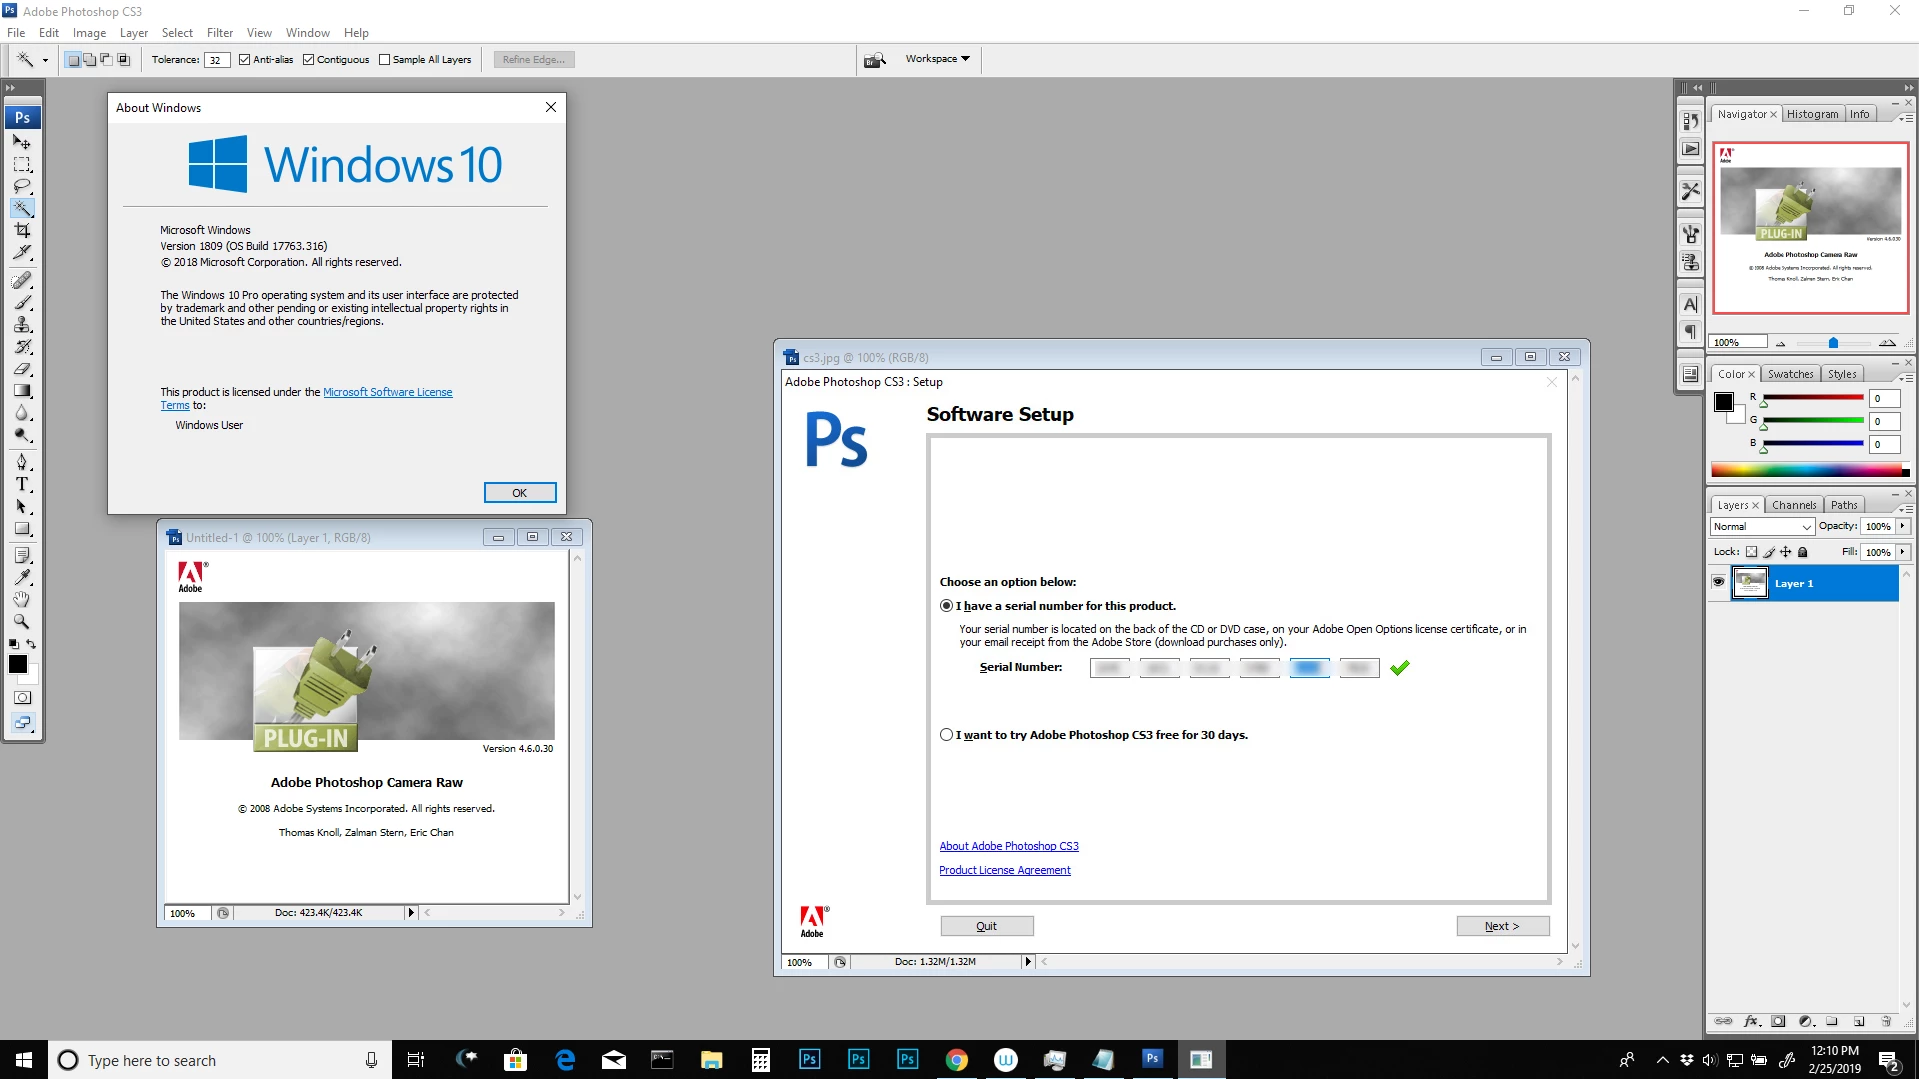
Task: Click the Quit button in Setup
Action: click(x=986, y=926)
